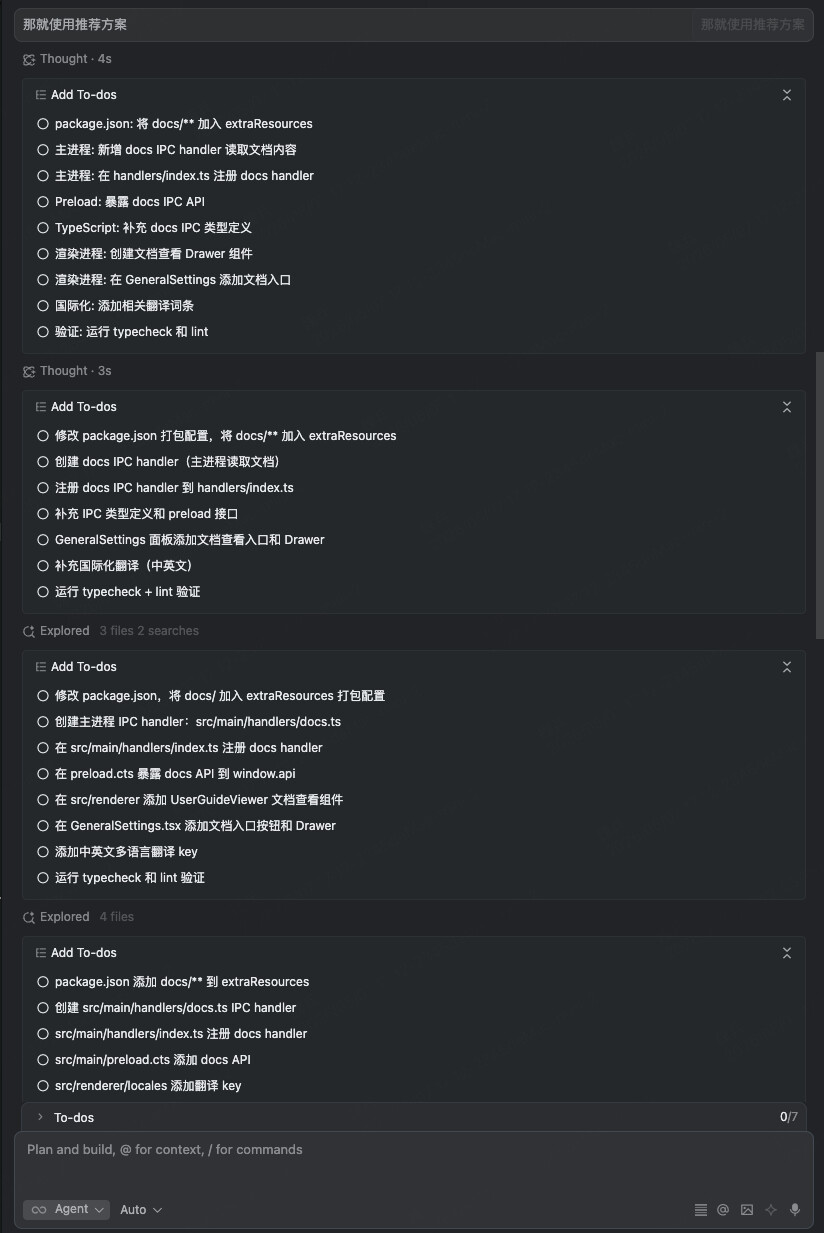Open the Agent mode dropdown

coord(67,1209)
